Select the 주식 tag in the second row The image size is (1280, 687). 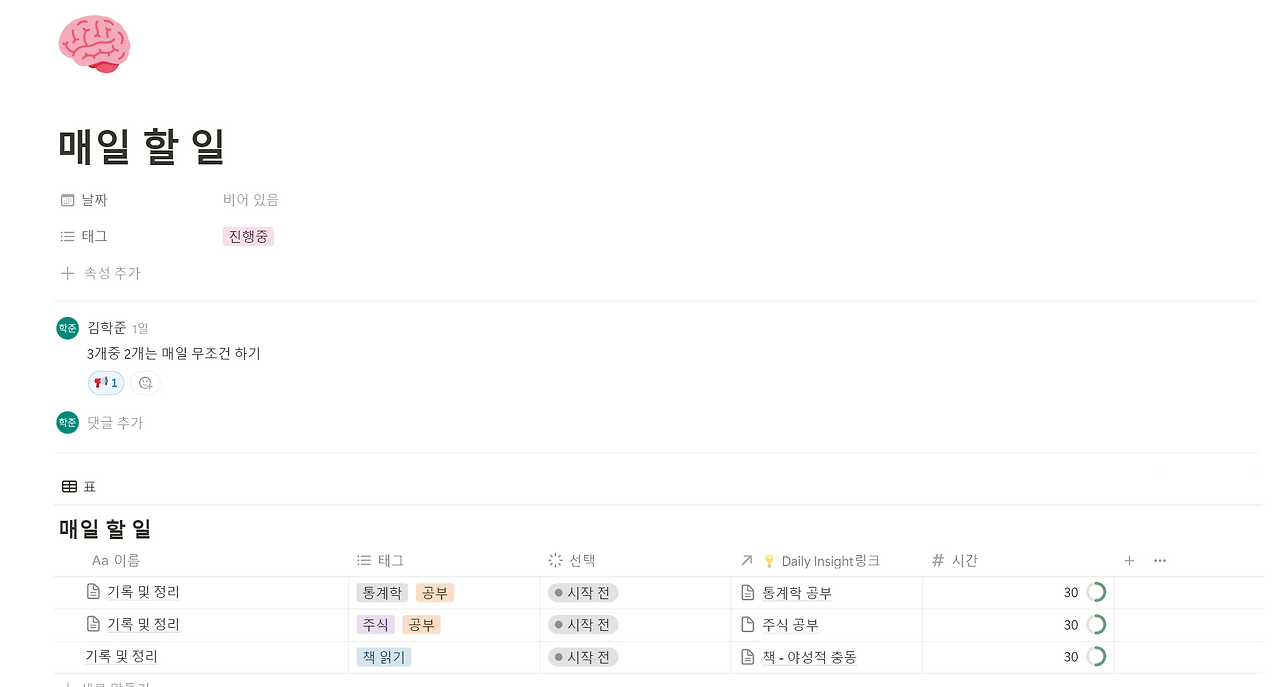tap(375, 625)
